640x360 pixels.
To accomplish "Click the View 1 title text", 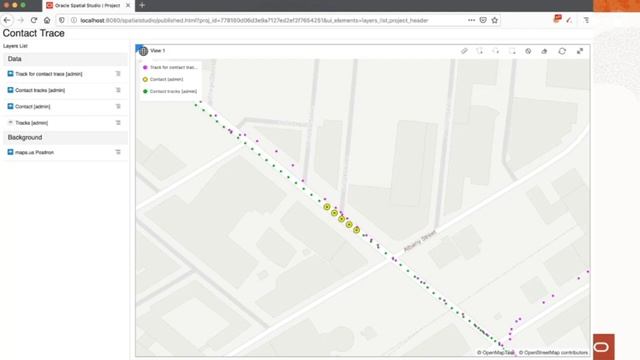I will click(x=158, y=51).
